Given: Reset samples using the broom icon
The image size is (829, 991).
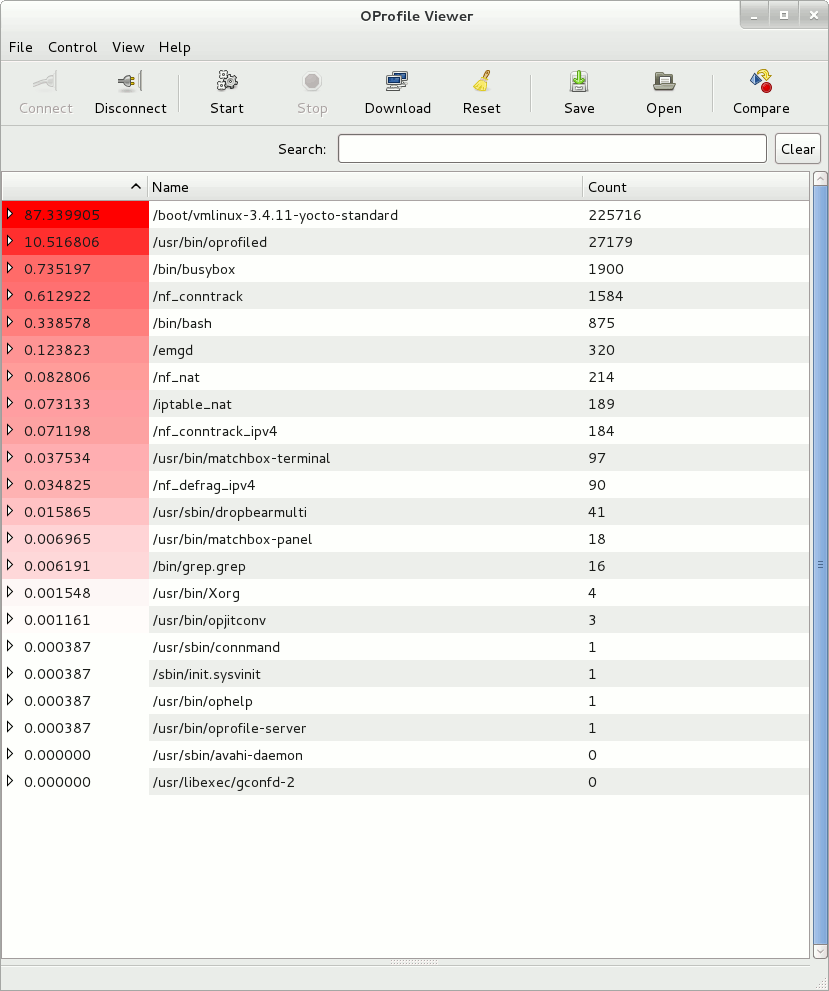Looking at the screenshot, I should [x=481, y=82].
